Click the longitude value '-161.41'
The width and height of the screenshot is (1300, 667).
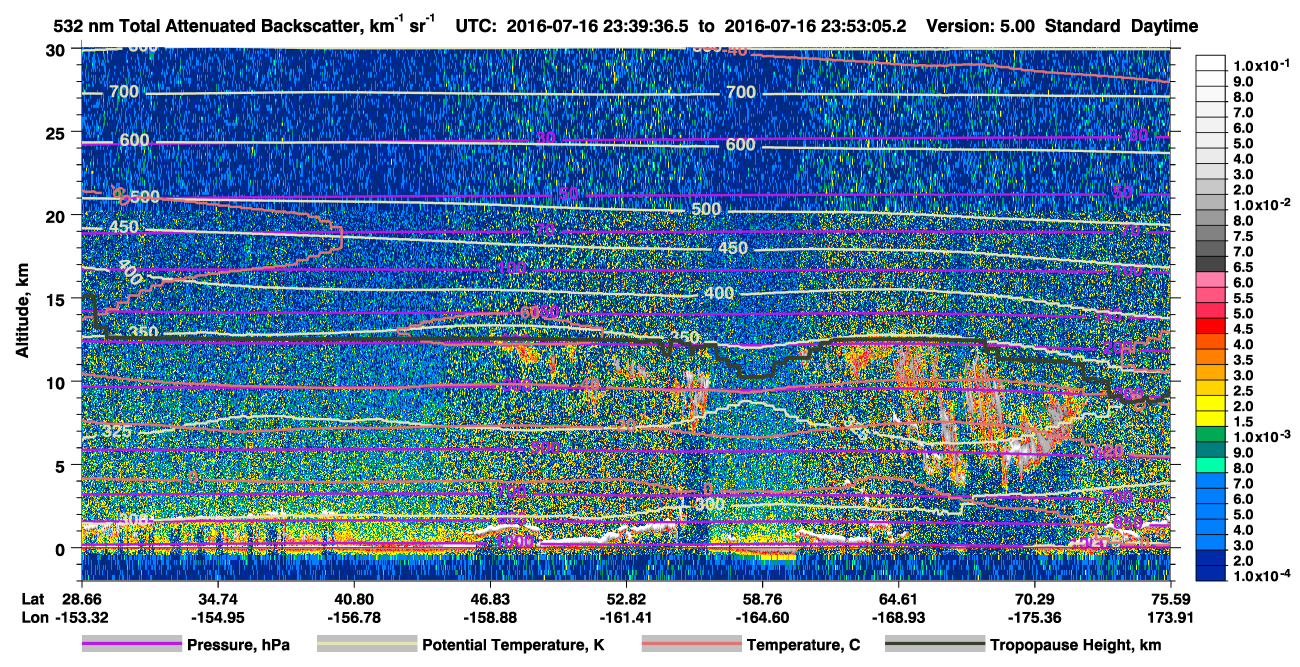pos(626,617)
